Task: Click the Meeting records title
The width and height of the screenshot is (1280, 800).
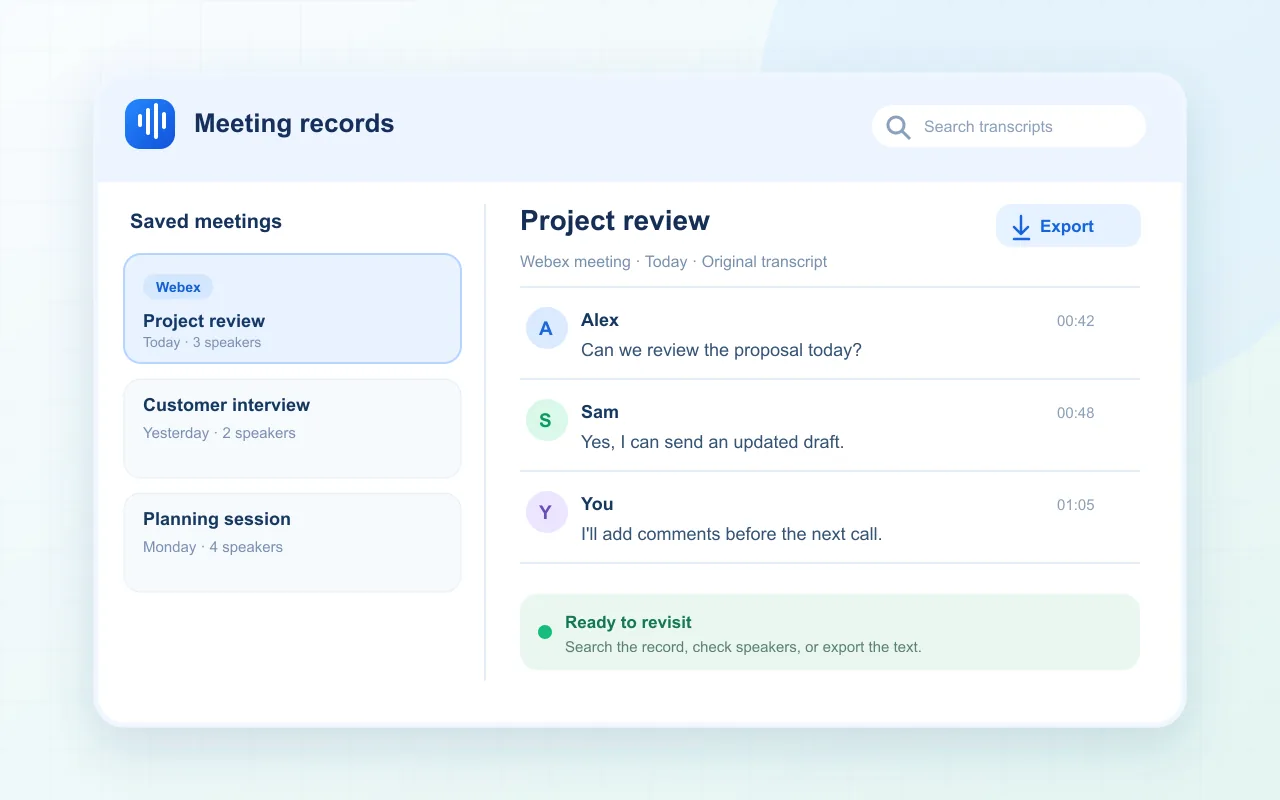Action: point(294,124)
